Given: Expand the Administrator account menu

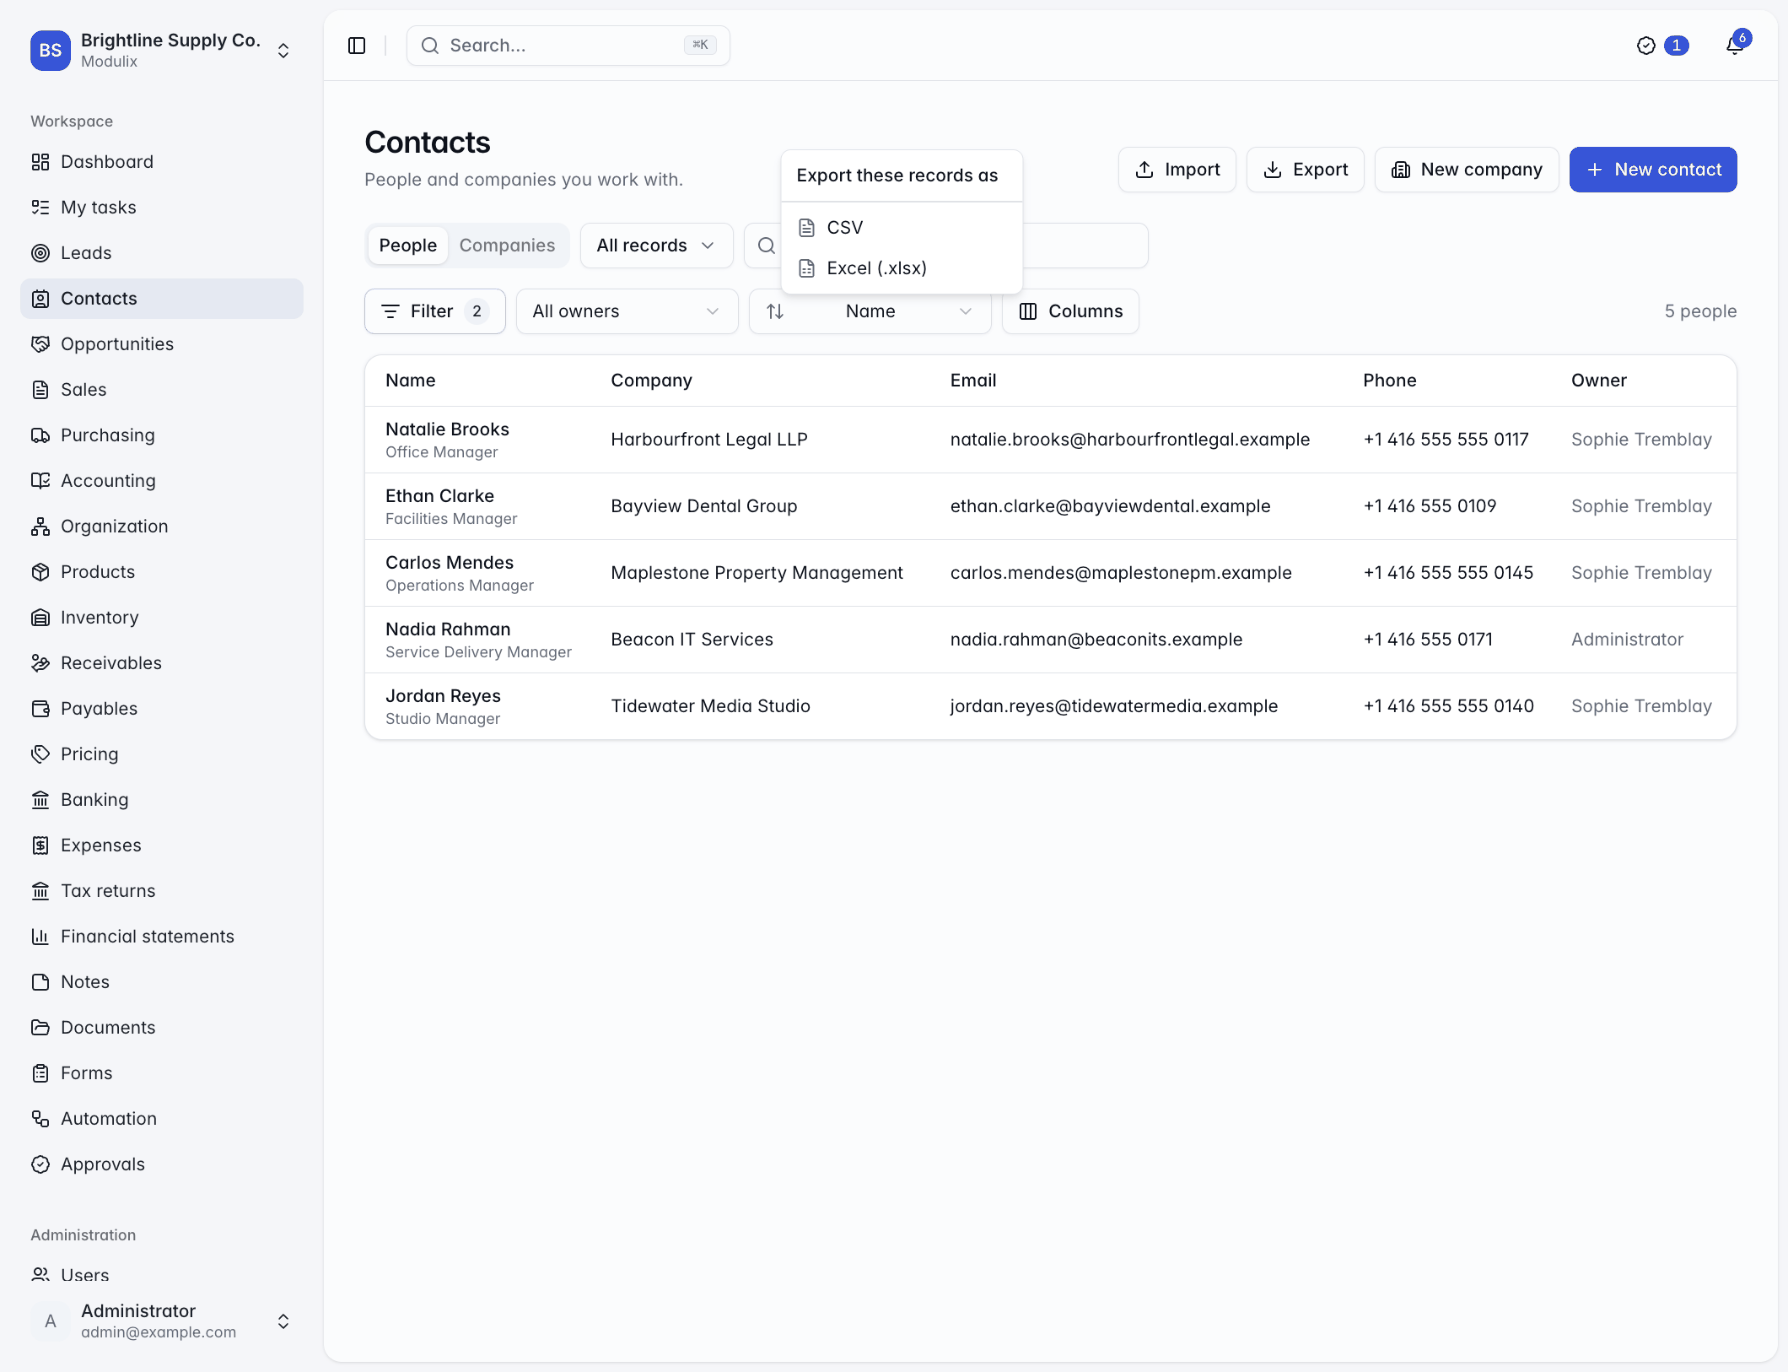Looking at the screenshot, I should click(161, 1321).
